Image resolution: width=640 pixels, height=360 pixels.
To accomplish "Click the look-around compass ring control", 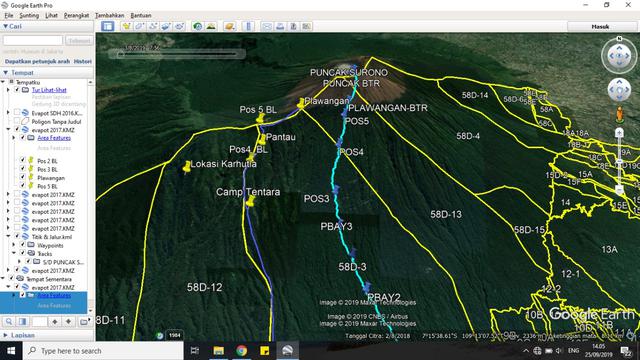I will point(619,55).
